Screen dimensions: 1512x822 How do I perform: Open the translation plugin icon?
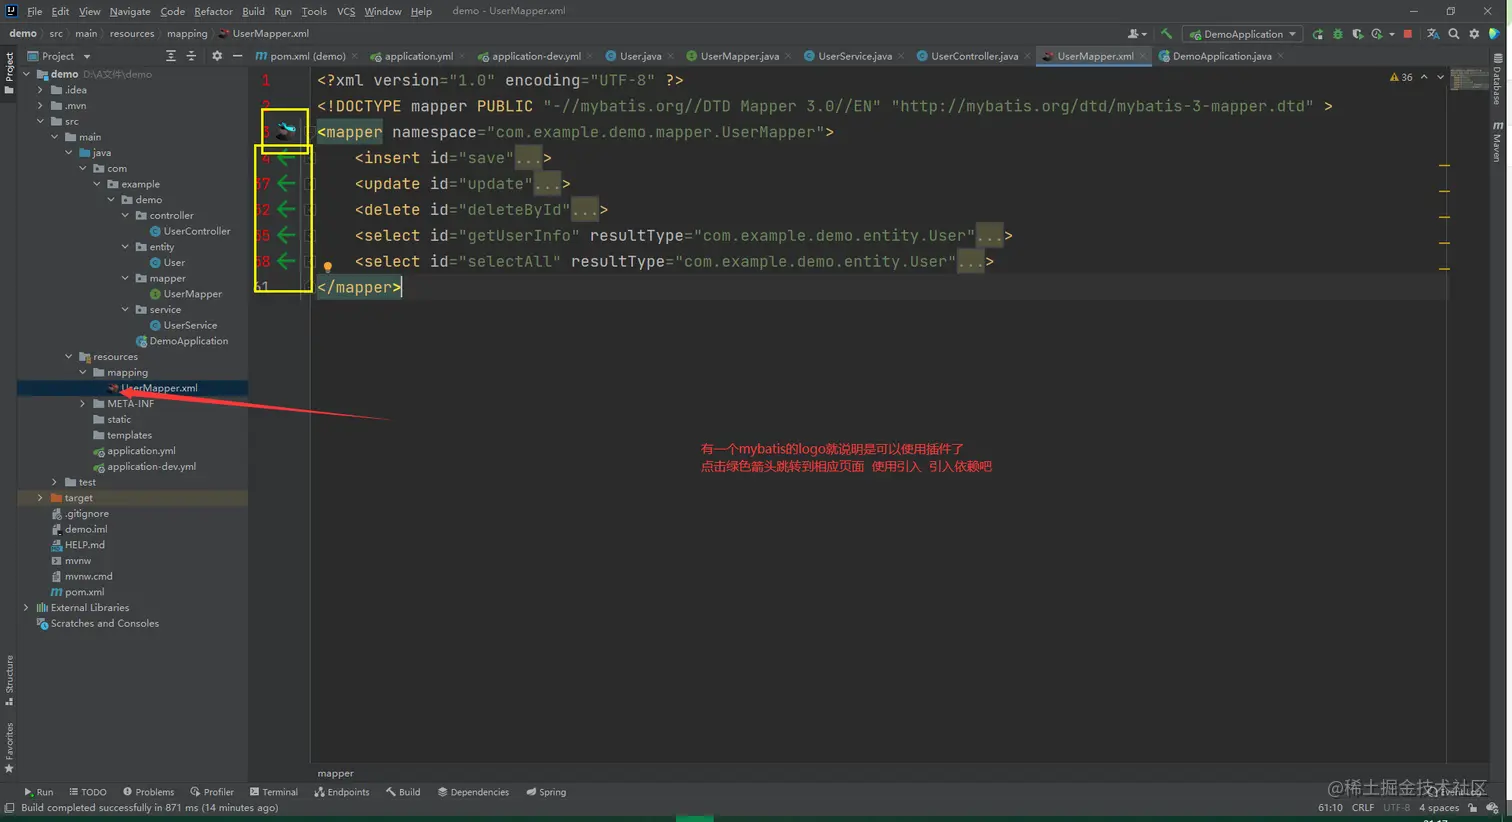tap(1433, 34)
